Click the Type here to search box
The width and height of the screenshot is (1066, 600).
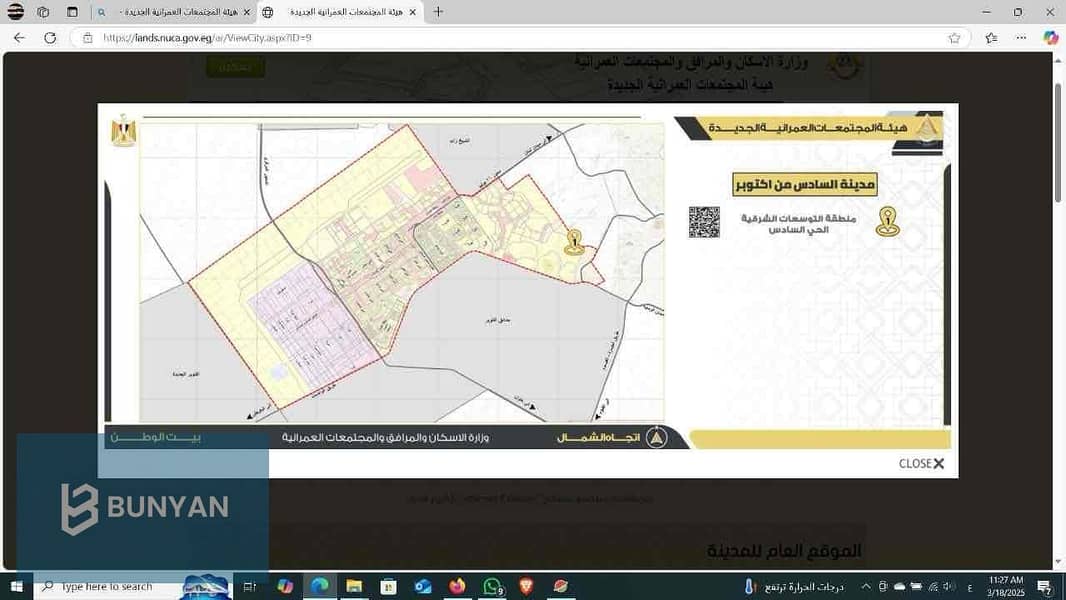133,586
